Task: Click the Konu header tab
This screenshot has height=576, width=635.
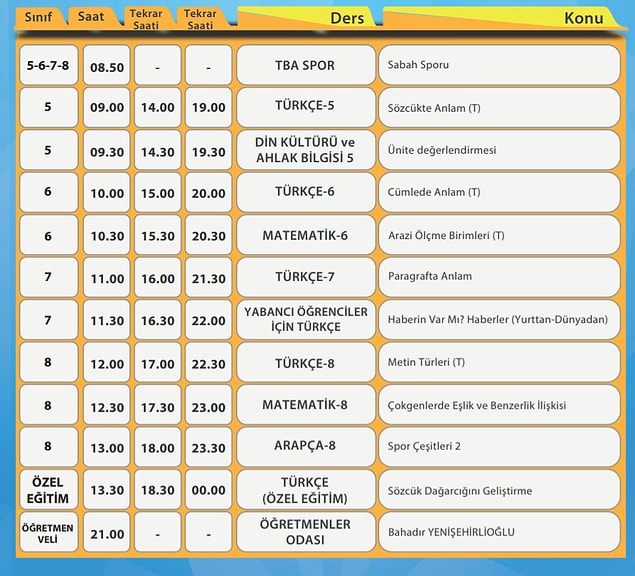Action: coord(502,17)
